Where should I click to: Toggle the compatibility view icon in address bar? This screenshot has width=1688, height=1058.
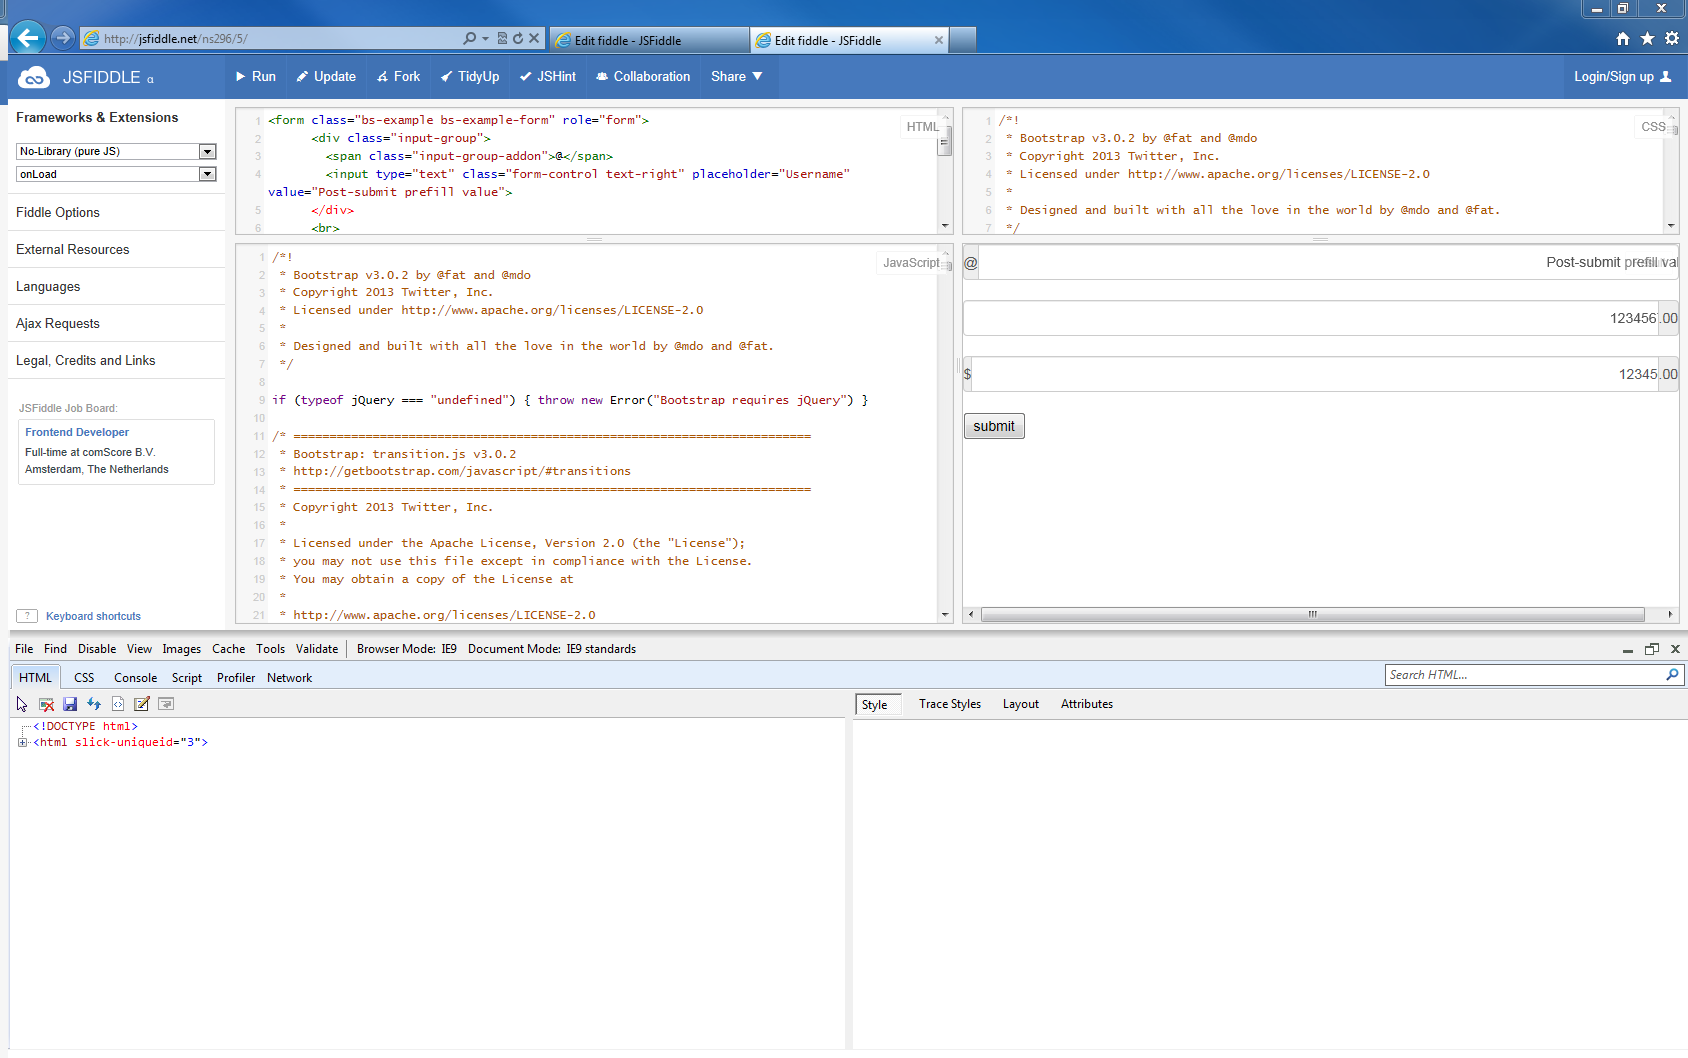click(502, 38)
